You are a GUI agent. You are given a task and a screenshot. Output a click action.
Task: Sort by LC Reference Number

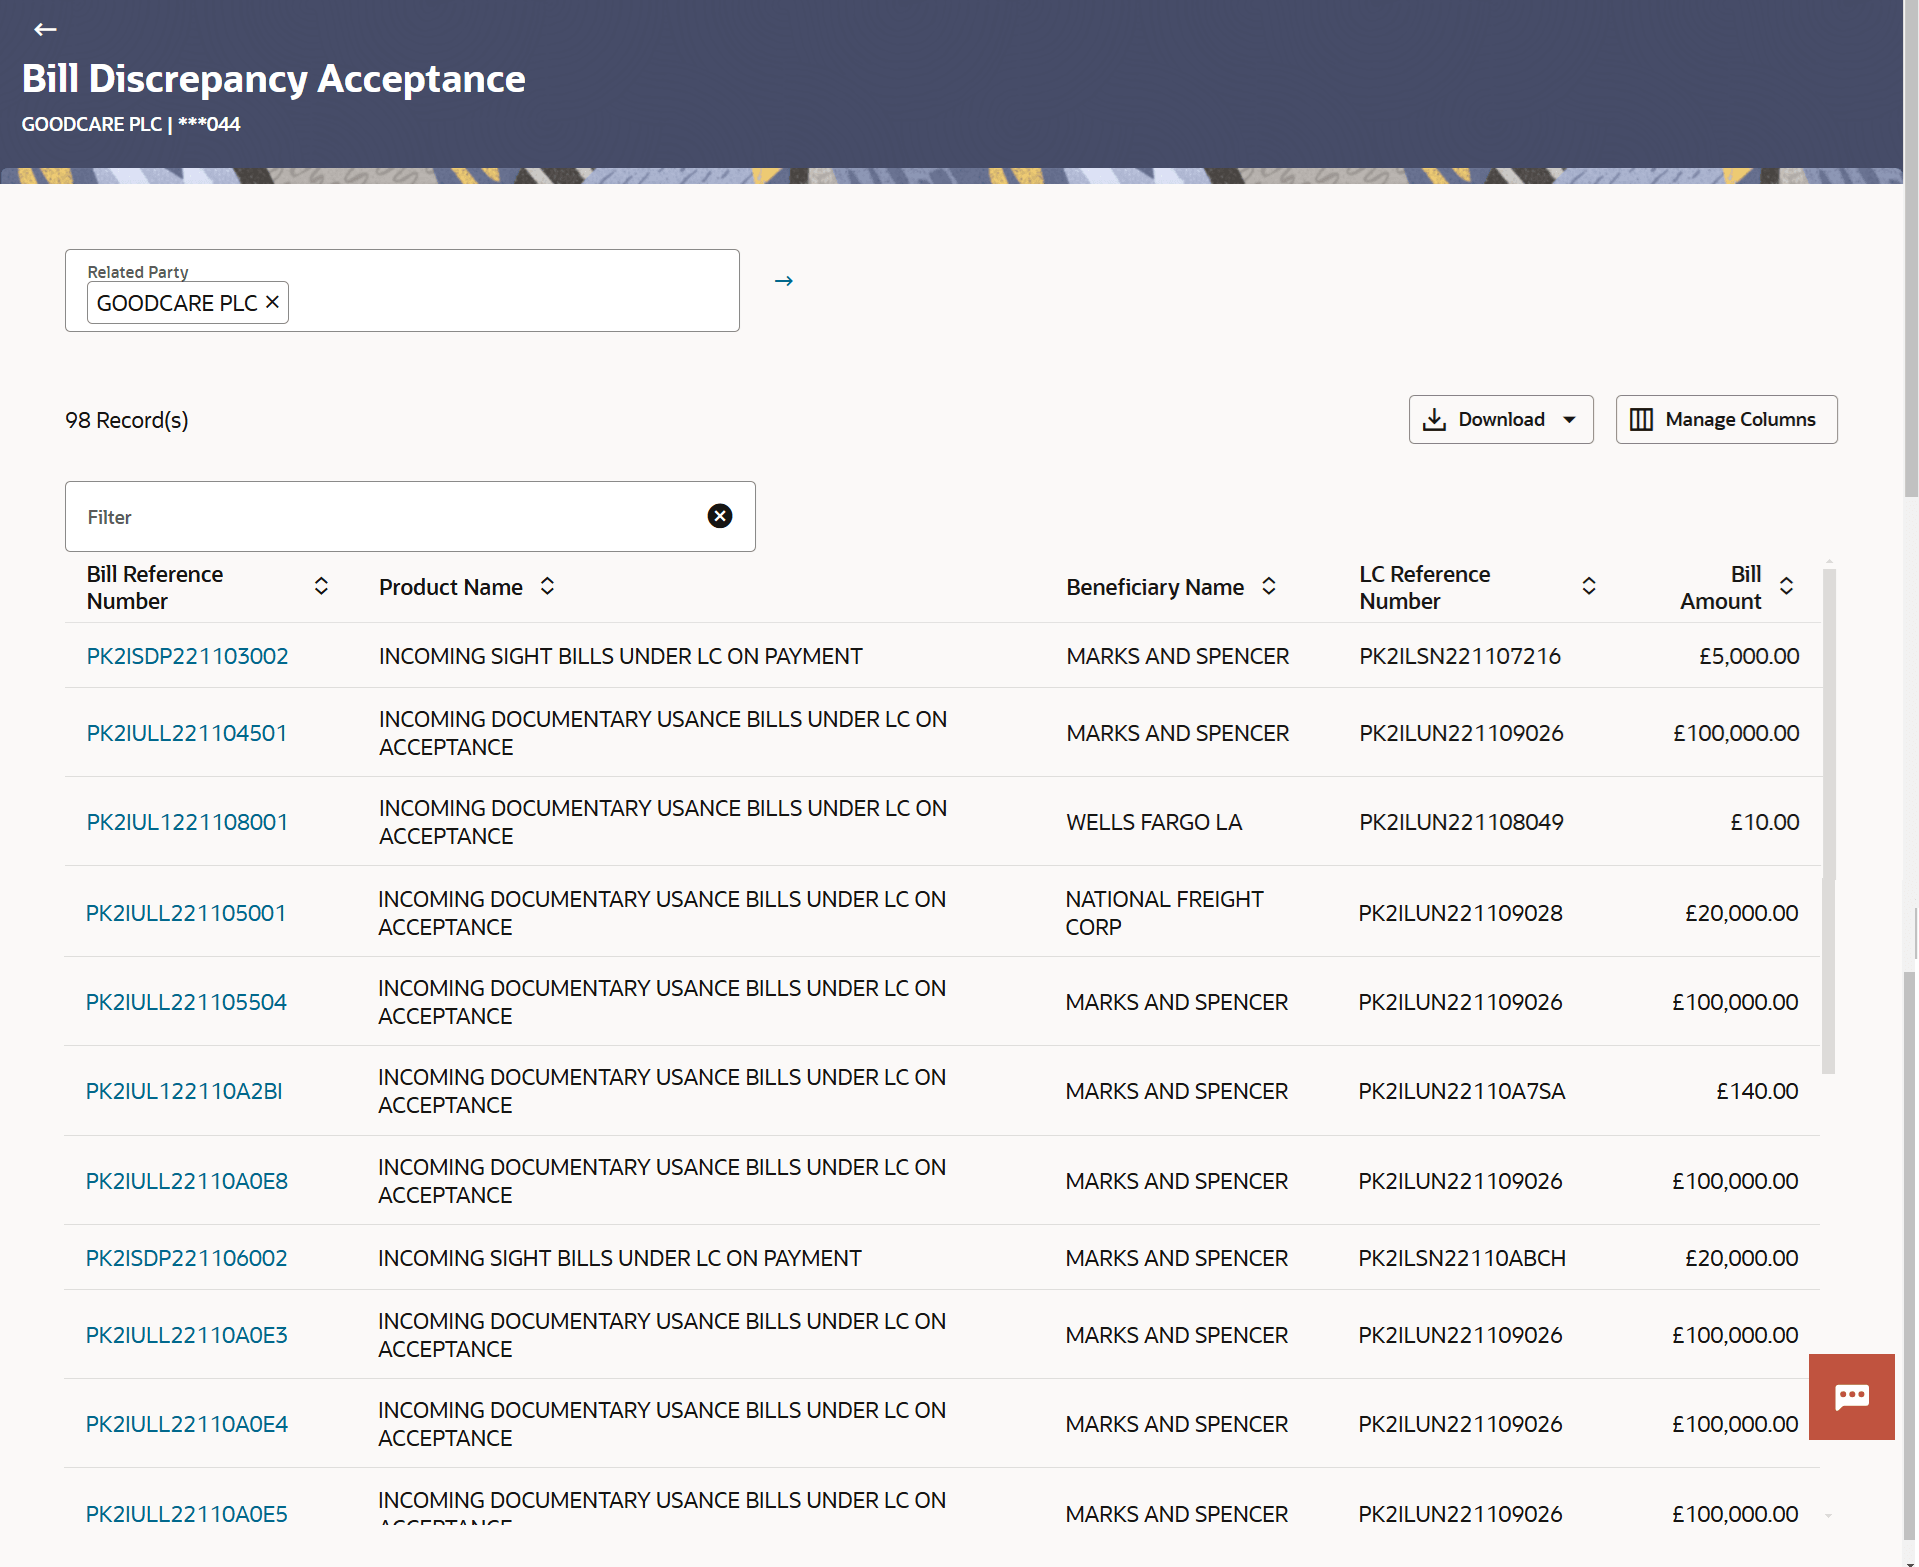[x=1589, y=586]
